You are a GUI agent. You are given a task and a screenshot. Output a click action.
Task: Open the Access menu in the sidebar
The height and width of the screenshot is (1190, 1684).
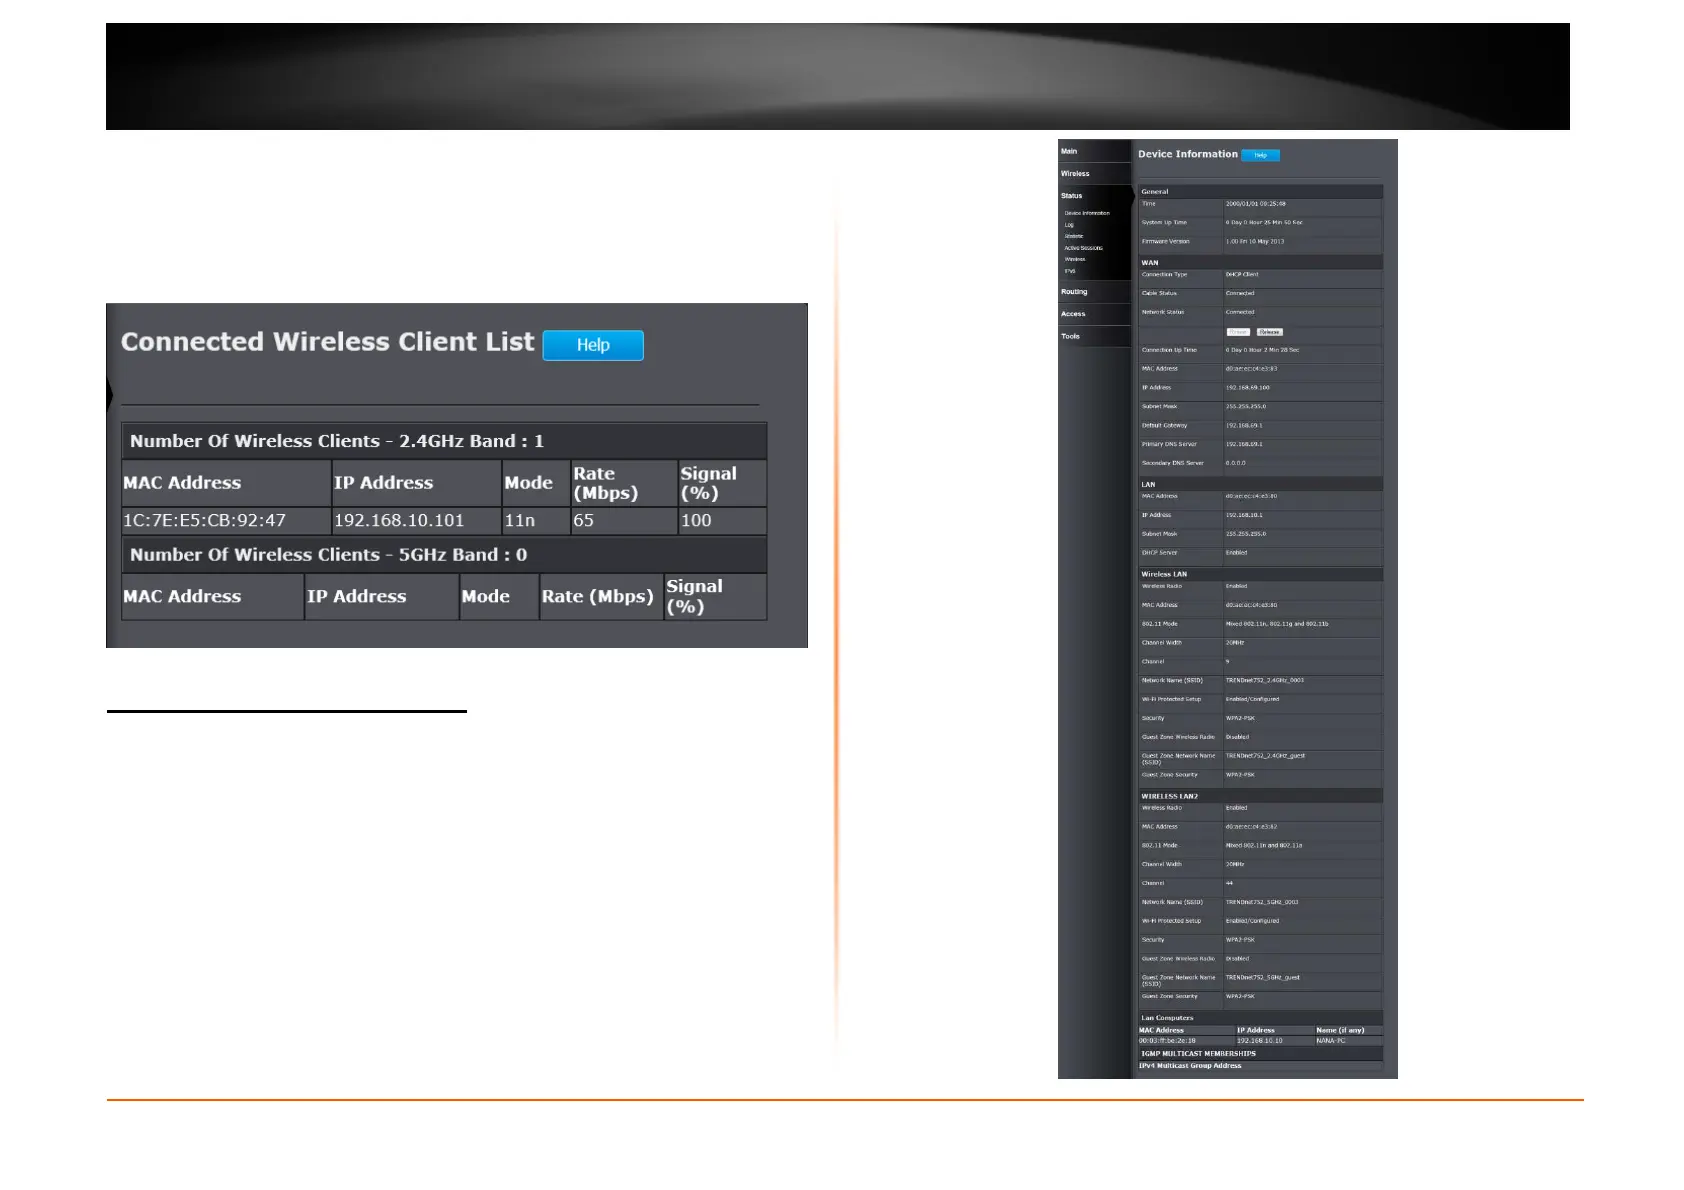pyautogui.click(x=1073, y=314)
